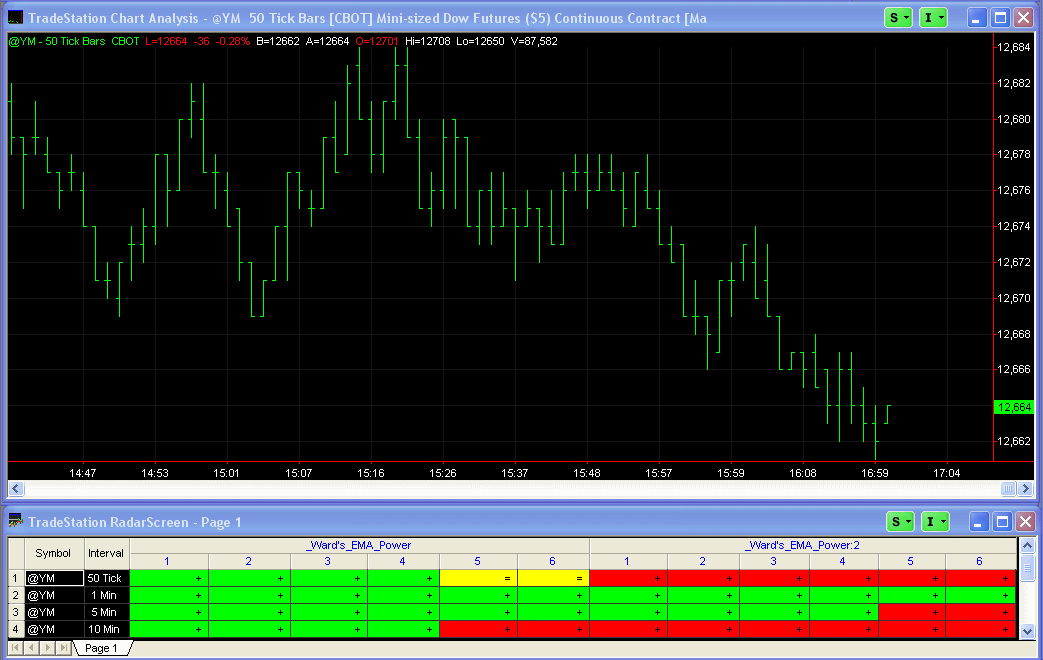Click the Interval column header
Screen dimensions: 1043x660
pos(106,553)
